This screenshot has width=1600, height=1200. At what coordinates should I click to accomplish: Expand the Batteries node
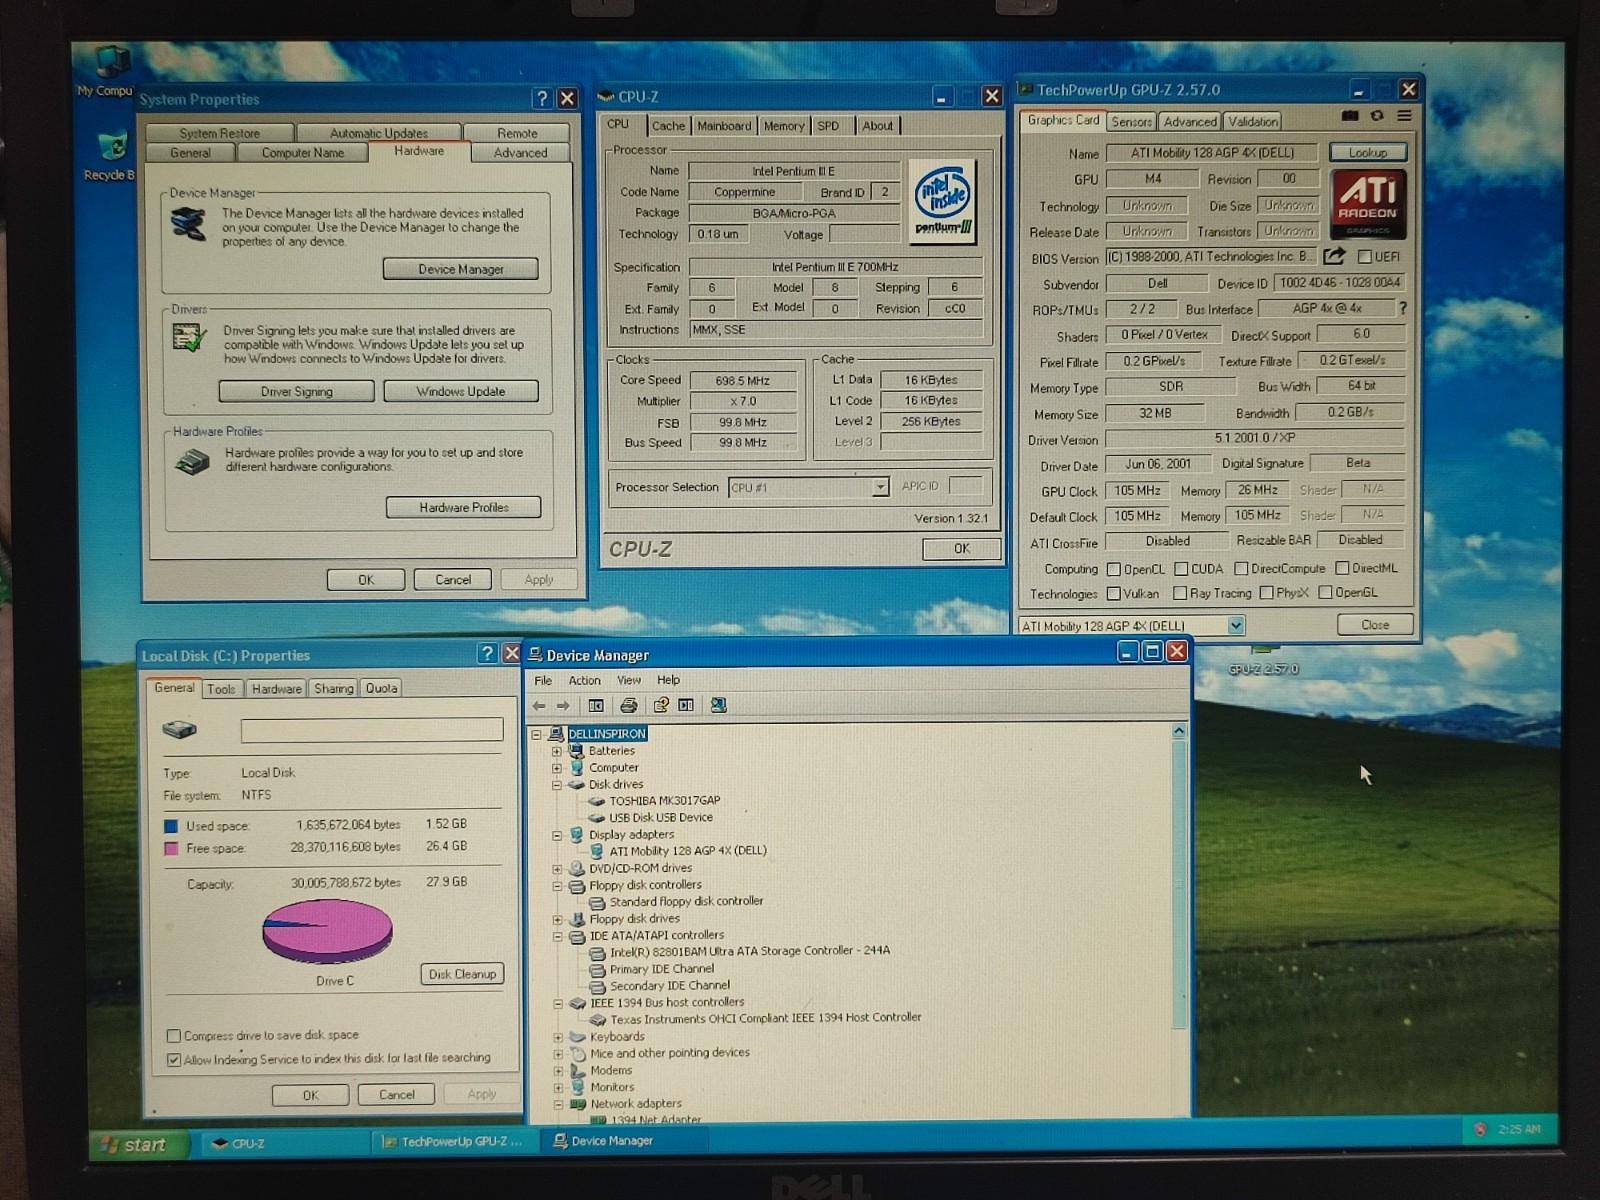[x=557, y=751]
